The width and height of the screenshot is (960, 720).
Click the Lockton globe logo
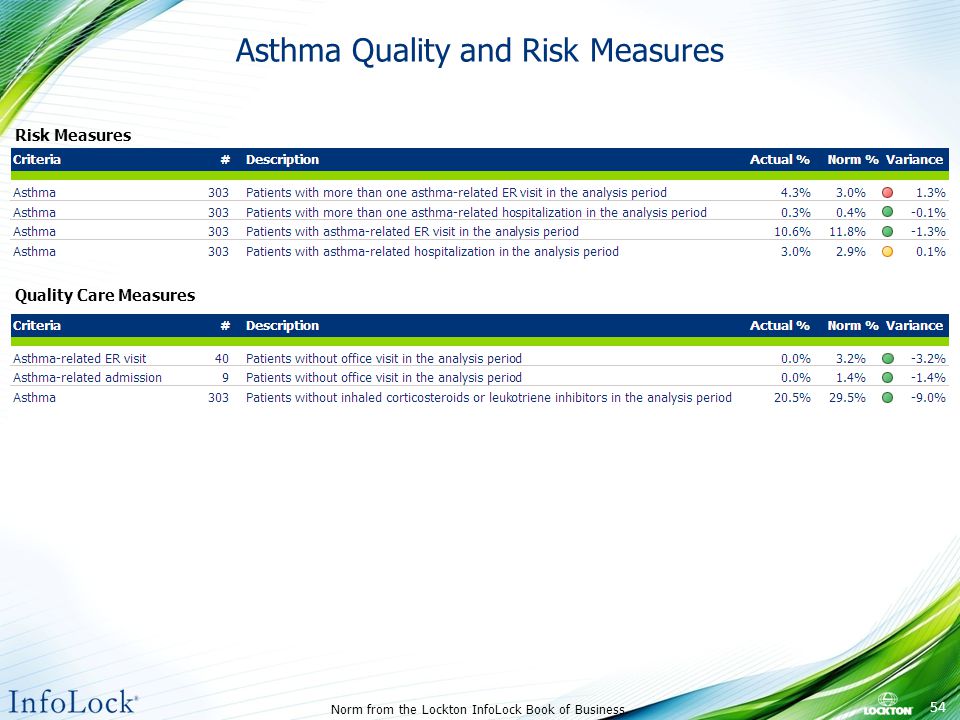click(888, 704)
